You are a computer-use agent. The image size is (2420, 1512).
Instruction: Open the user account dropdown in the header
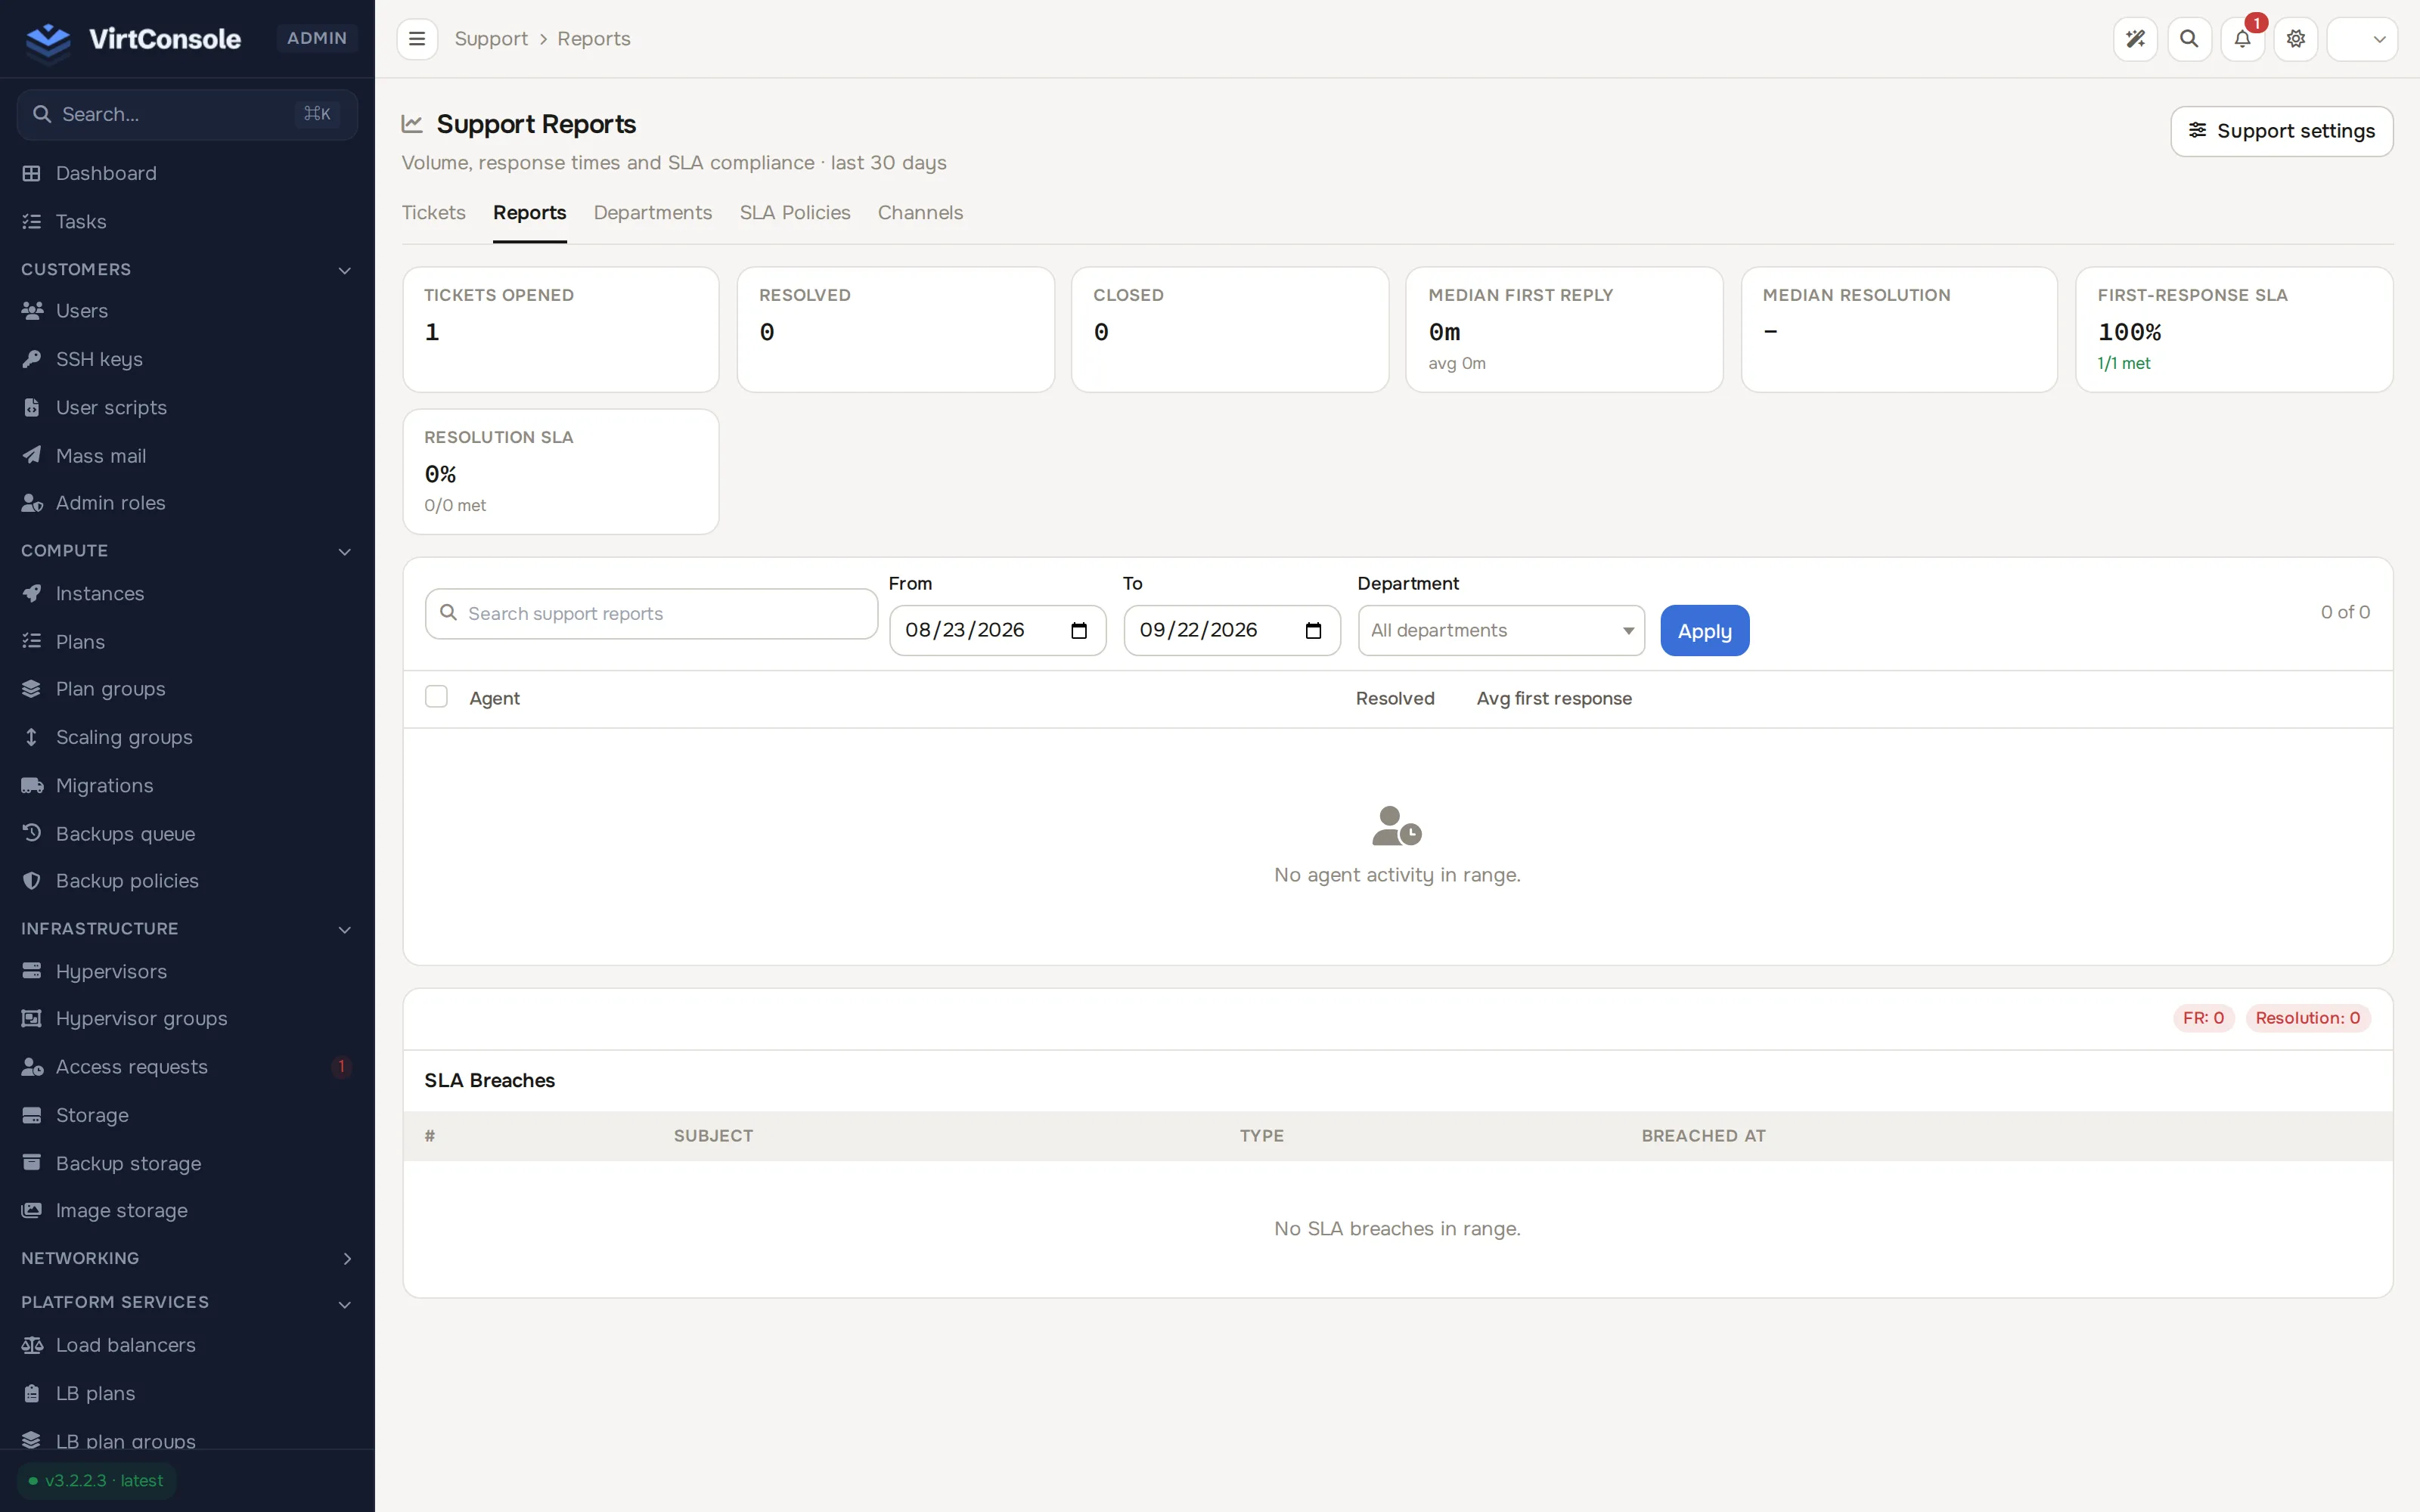[2362, 39]
